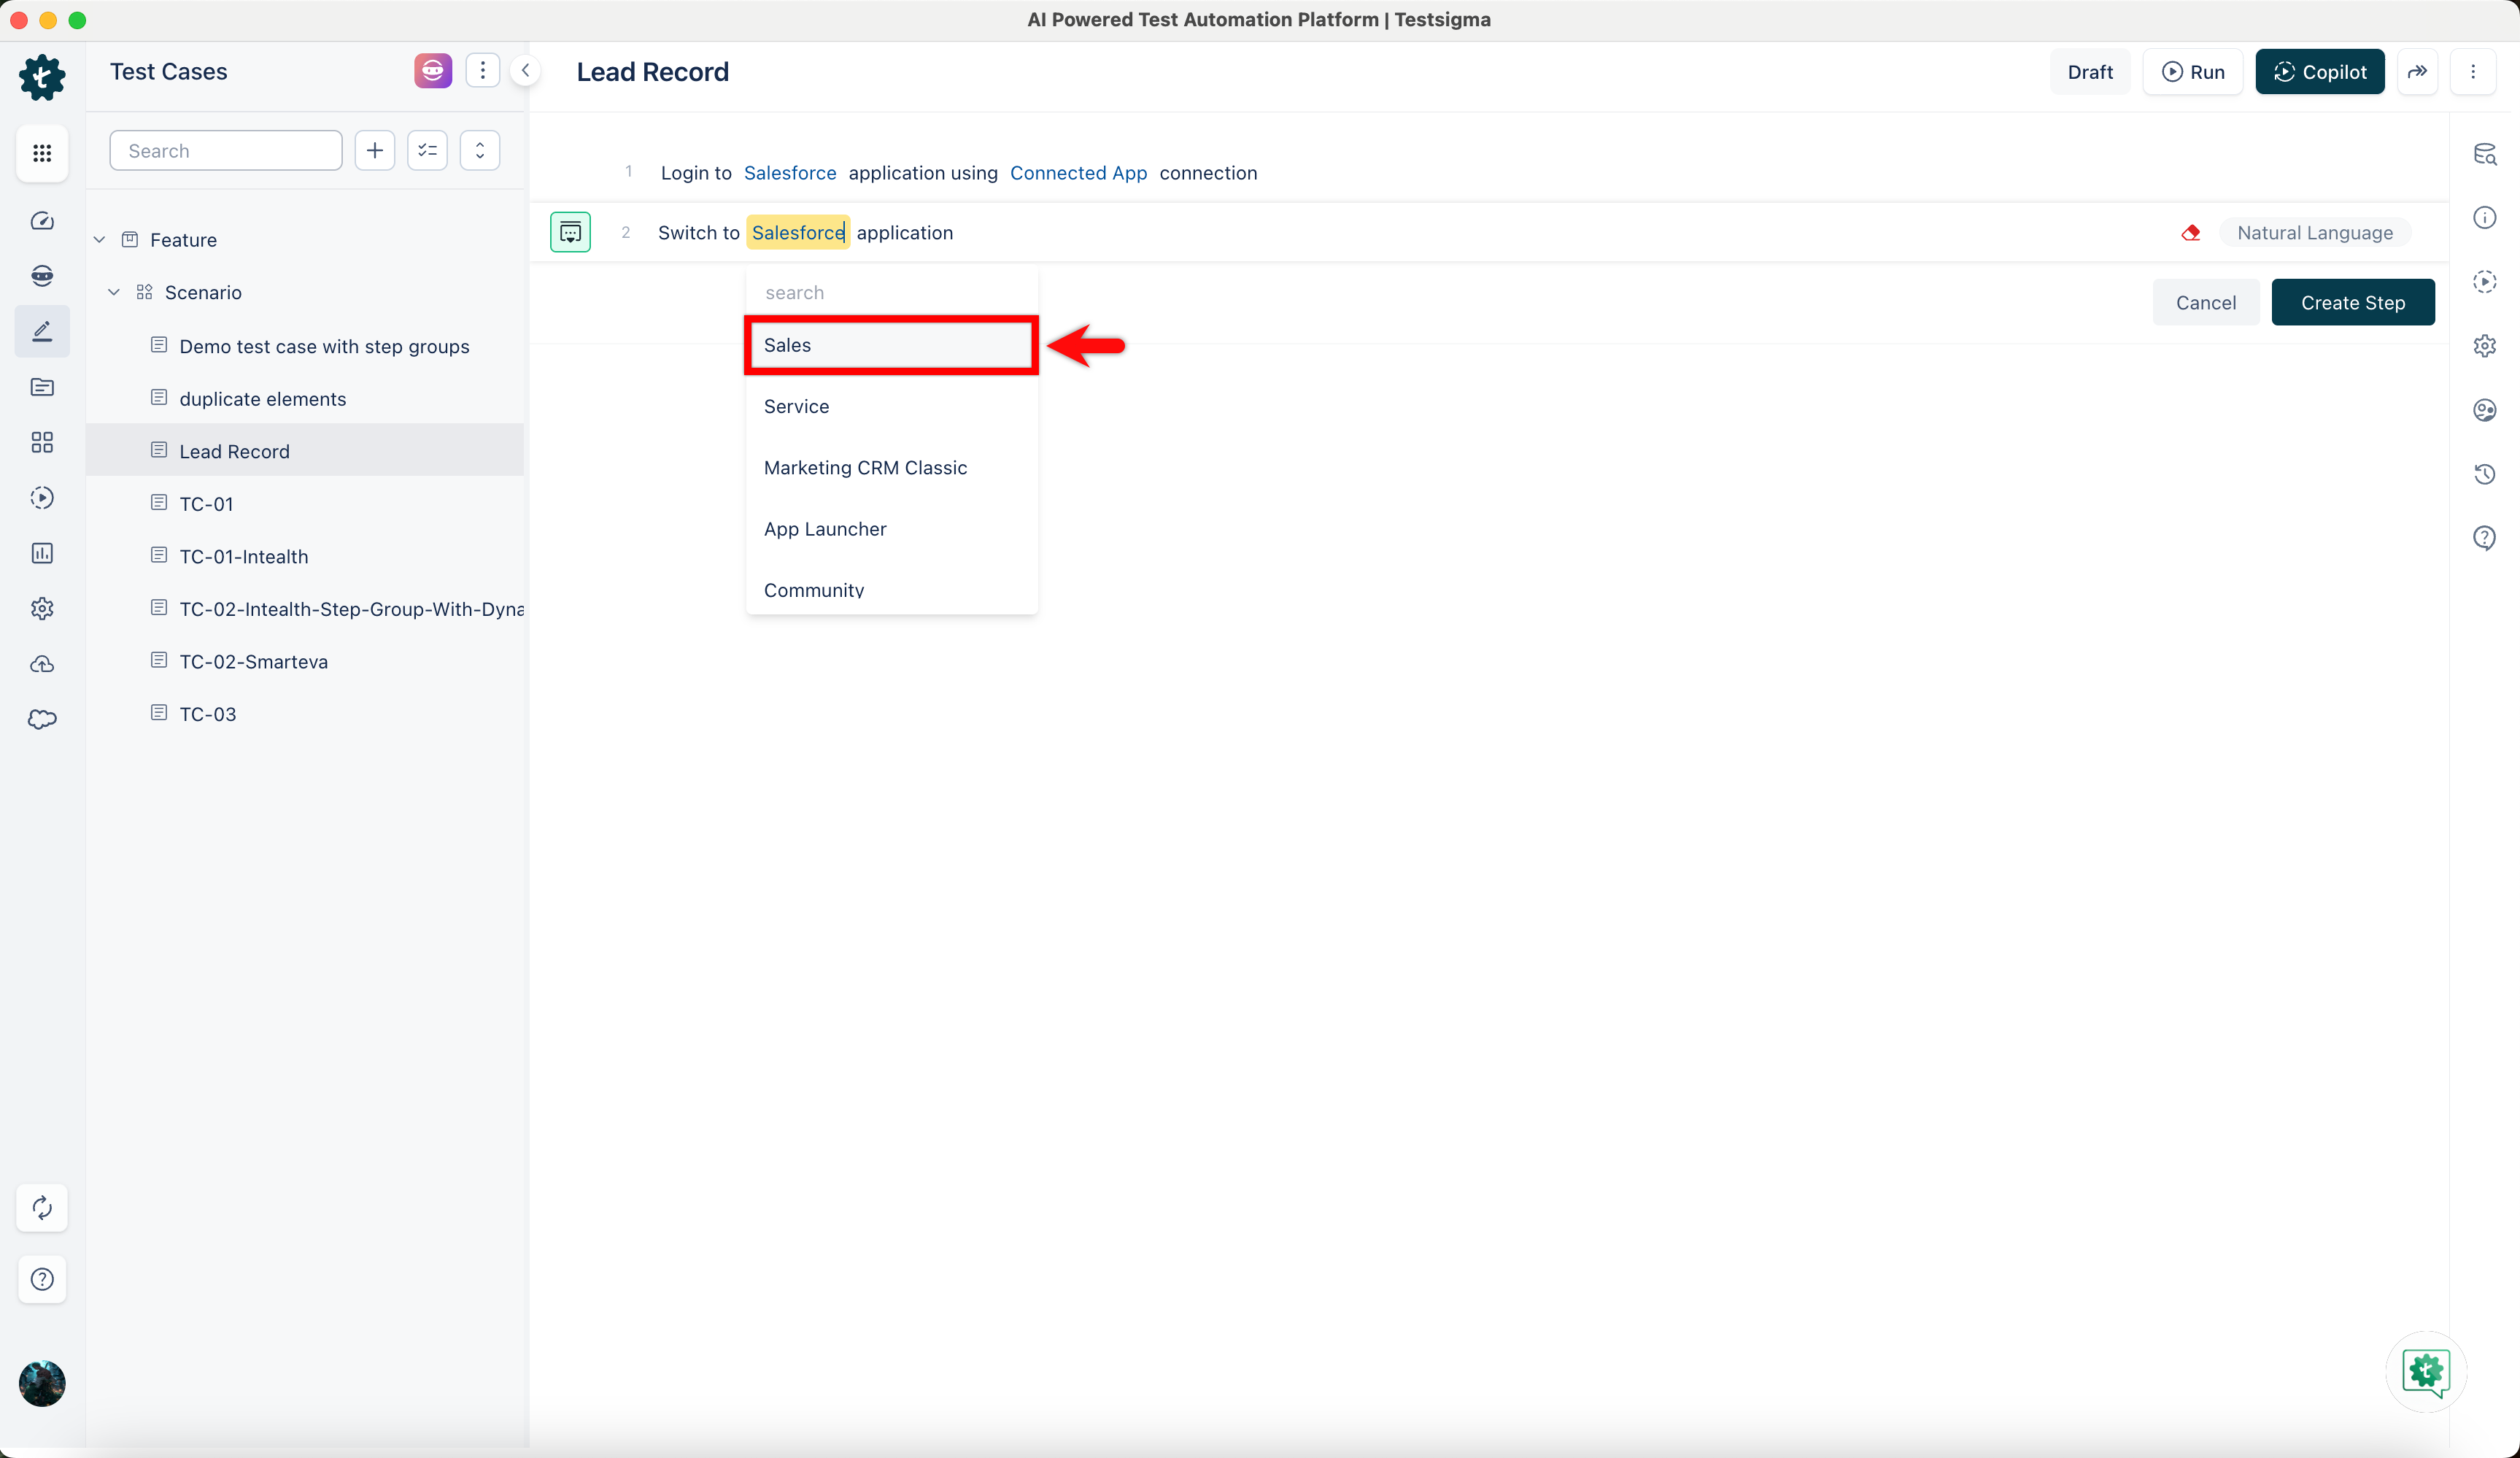The height and width of the screenshot is (1458, 2520).
Task: Run the Lead Record test case
Action: [x=2193, y=72]
